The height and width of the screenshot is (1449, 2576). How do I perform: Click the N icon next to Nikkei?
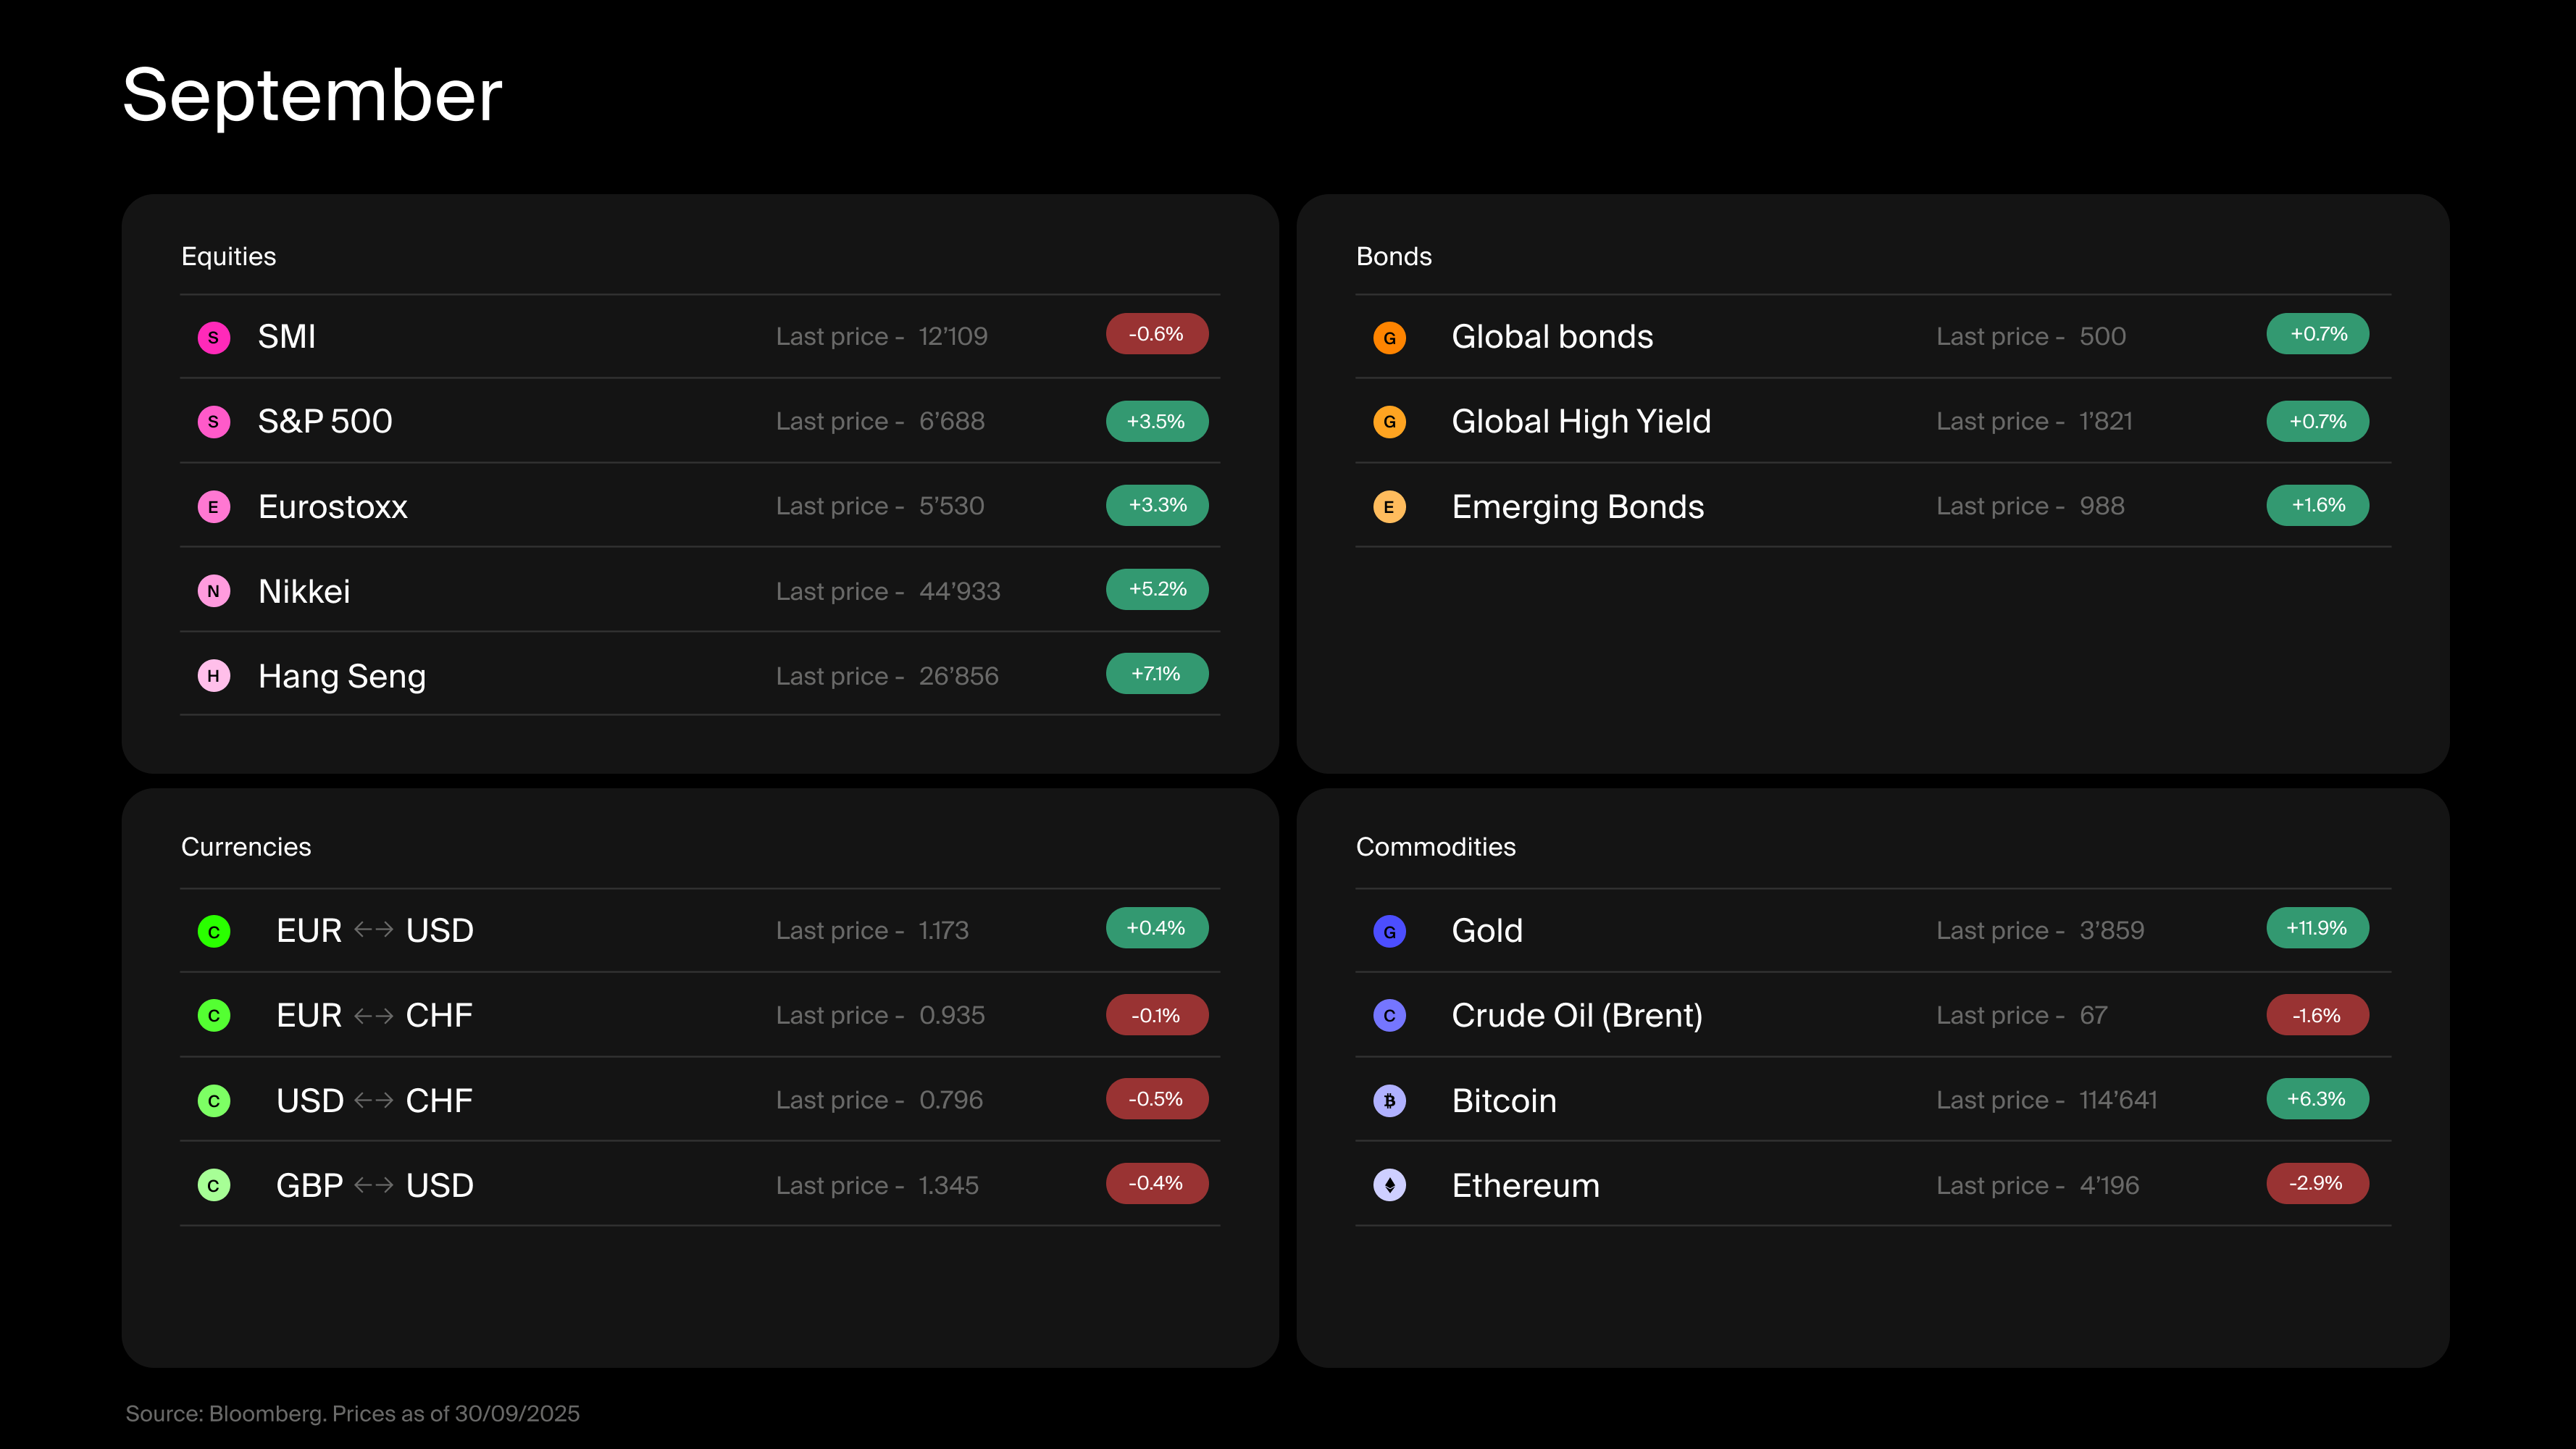tap(213, 591)
